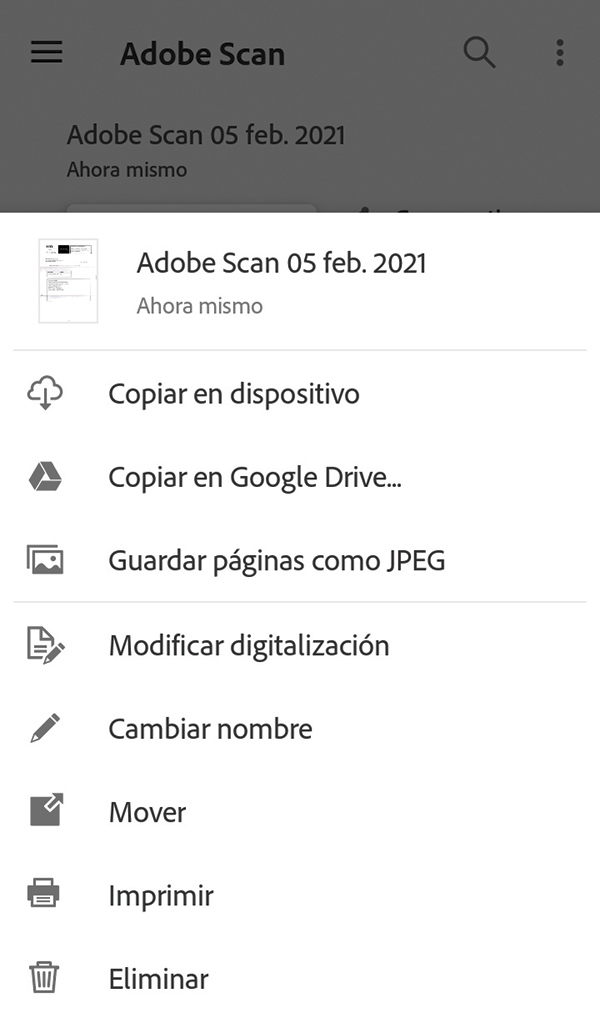Select the printer icon for Imprimir

(45, 895)
